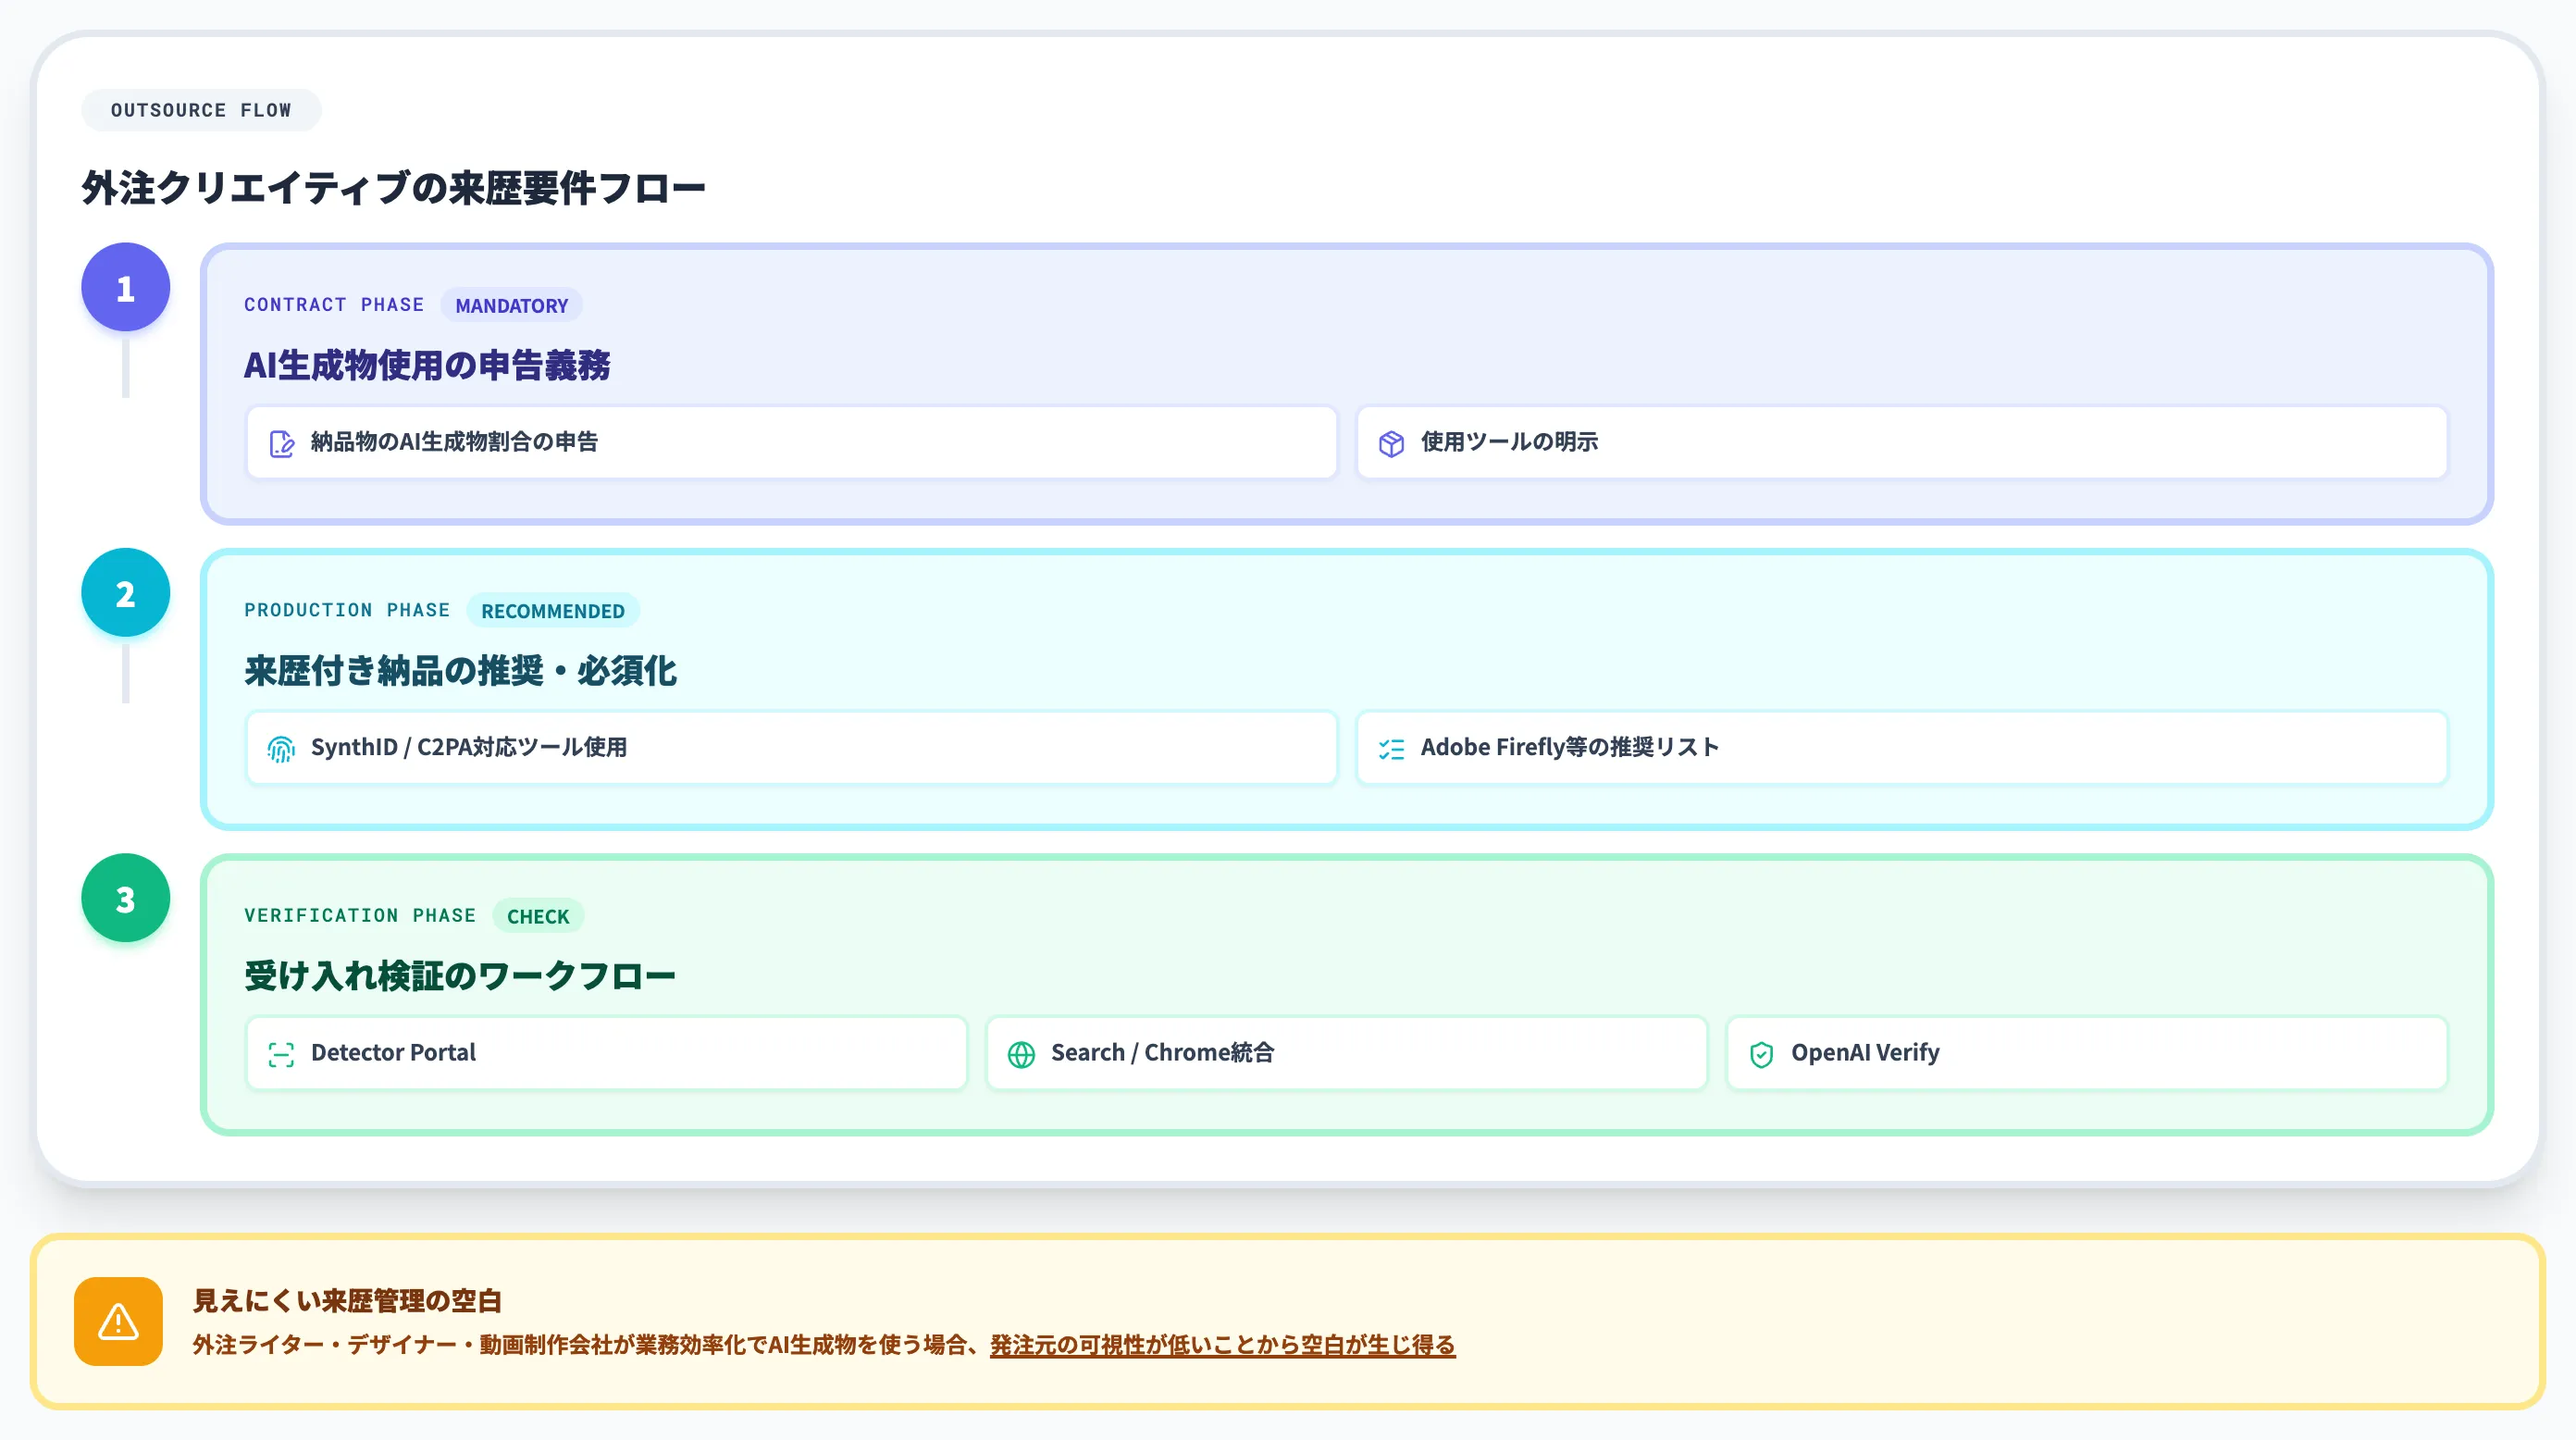The image size is (2576, 1440).
Task: Click the orange warning triangle icon
Action: click(x=118, y=1321)
